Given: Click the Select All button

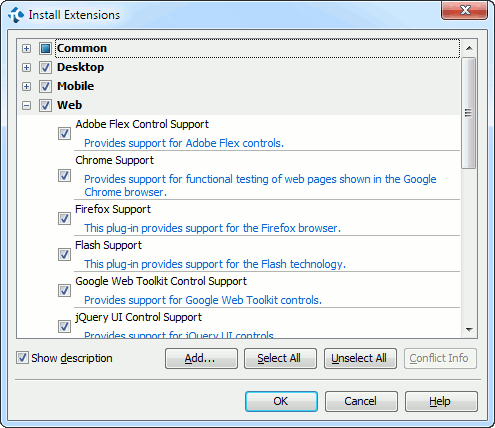Looking at the screenshot, I should tap(280, 358).
